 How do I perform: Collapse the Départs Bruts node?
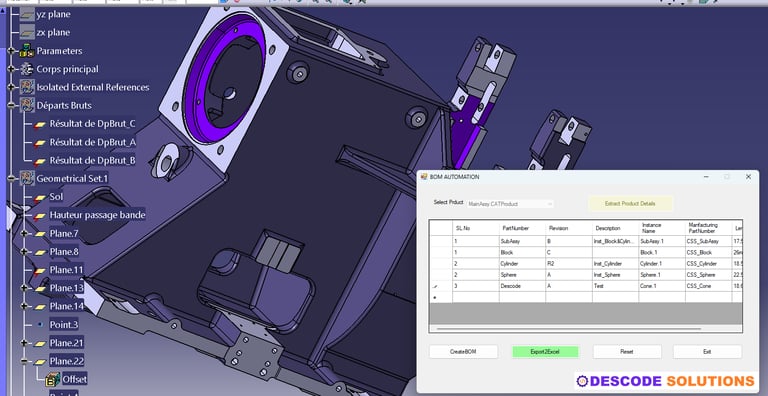tap(11, 105)
